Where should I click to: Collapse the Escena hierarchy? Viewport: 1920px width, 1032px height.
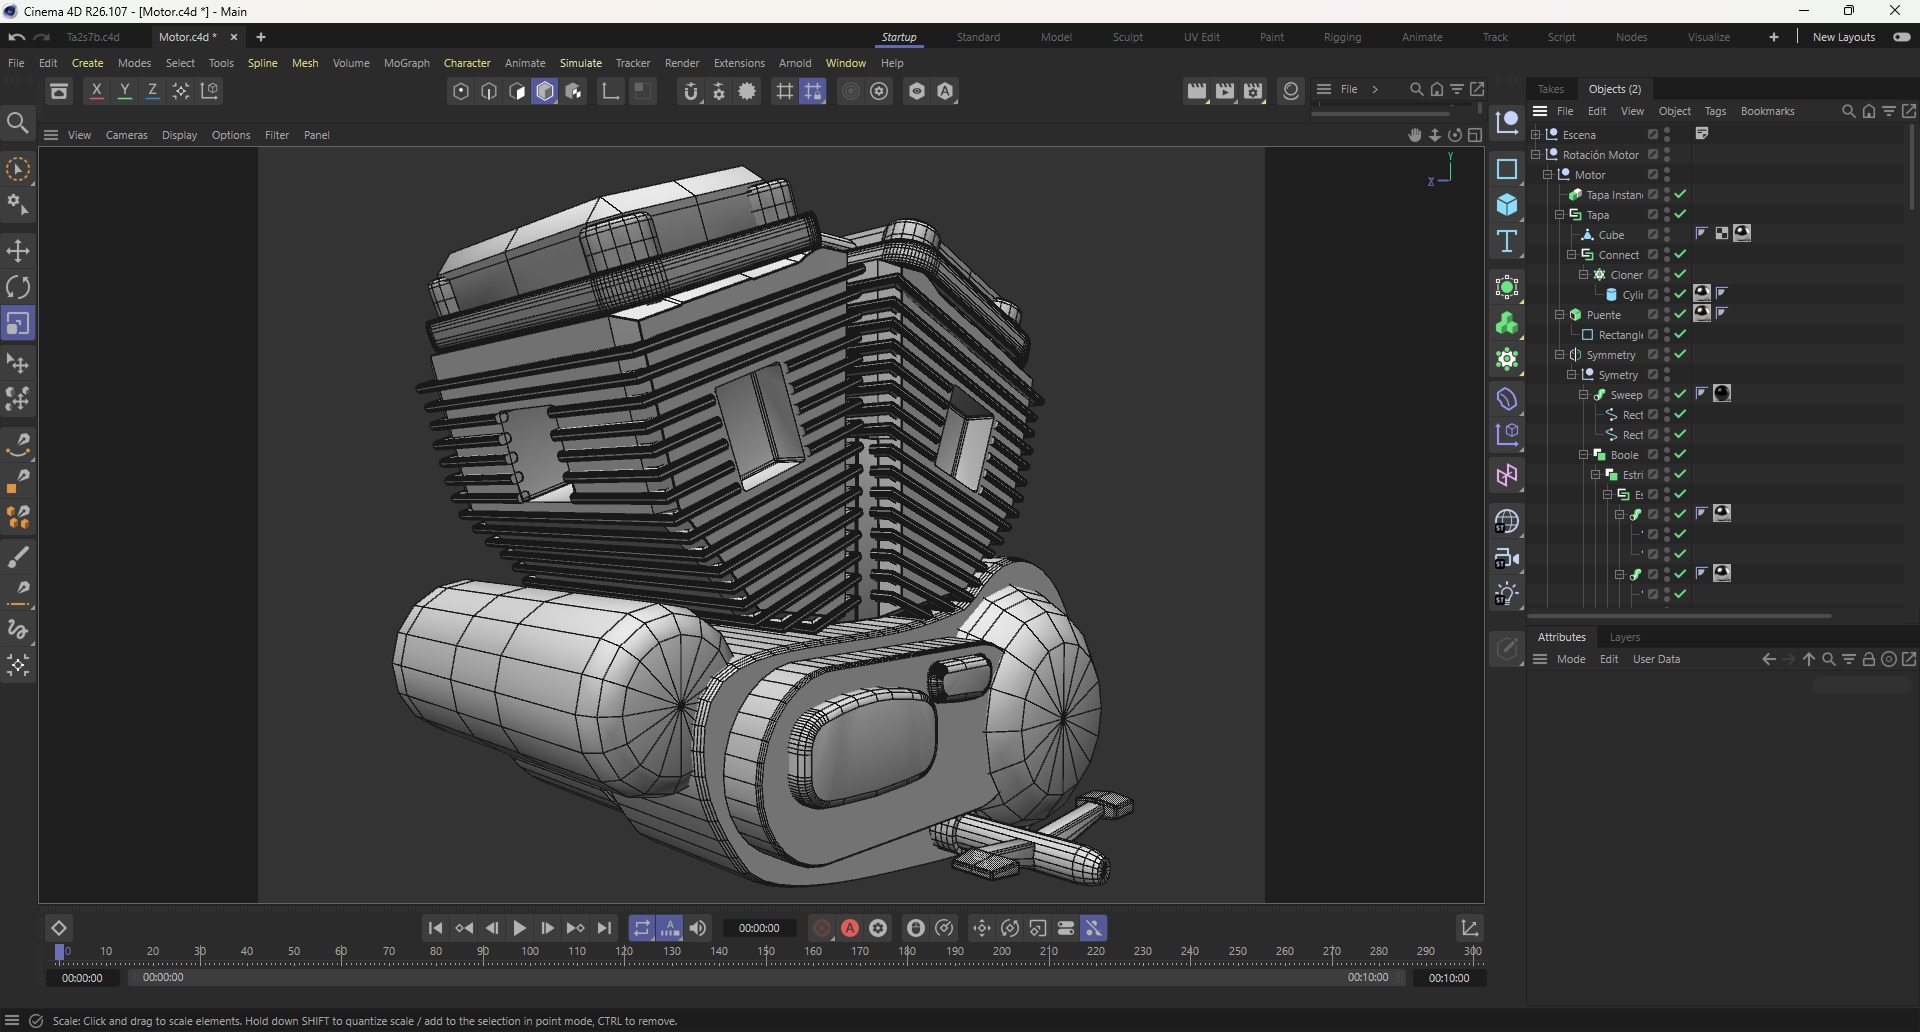[x=1536, y=135]
